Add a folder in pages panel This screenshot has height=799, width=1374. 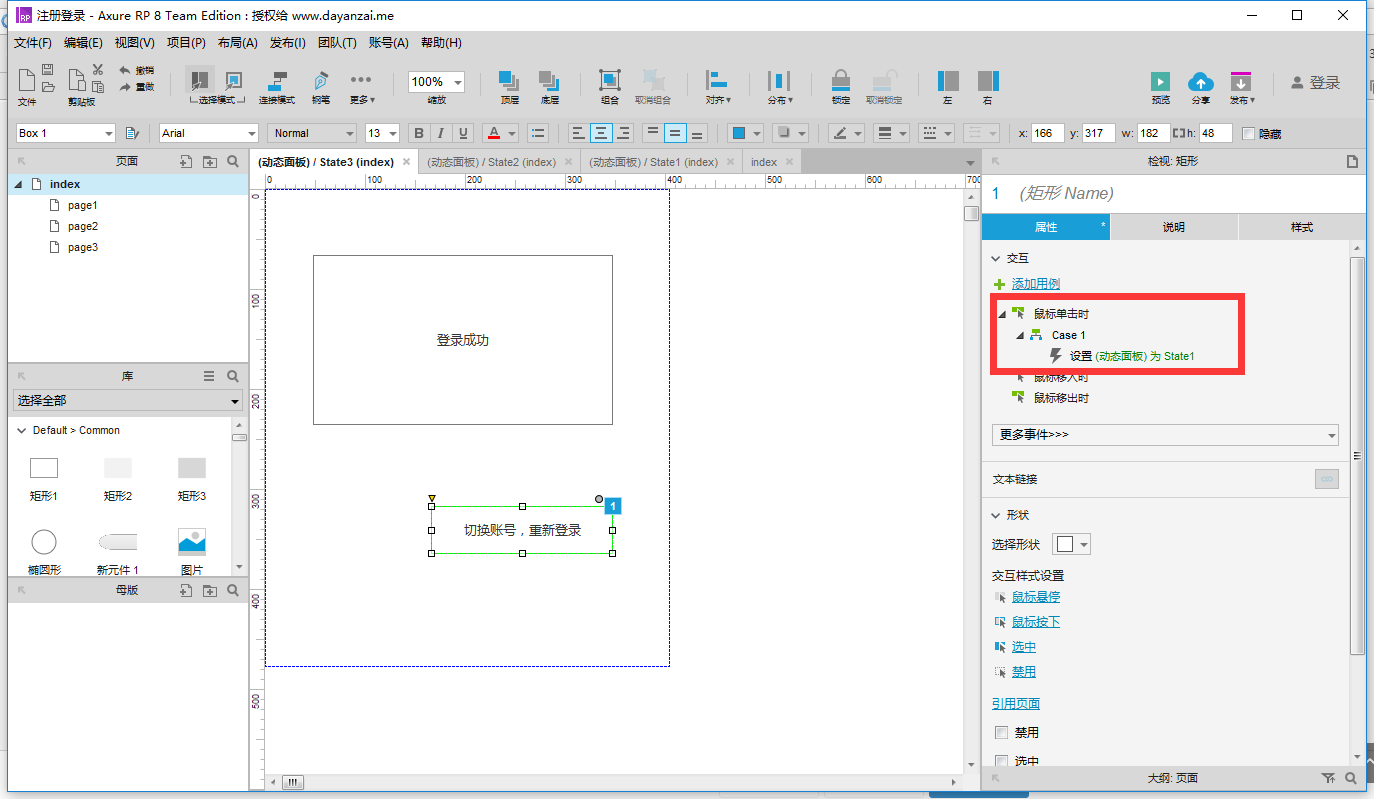click(x=210, y=161)
